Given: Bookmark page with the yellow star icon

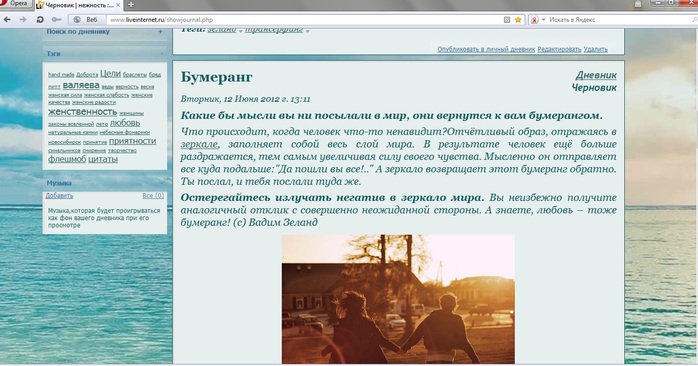Looking at the screenshot, I should [518, 20].
